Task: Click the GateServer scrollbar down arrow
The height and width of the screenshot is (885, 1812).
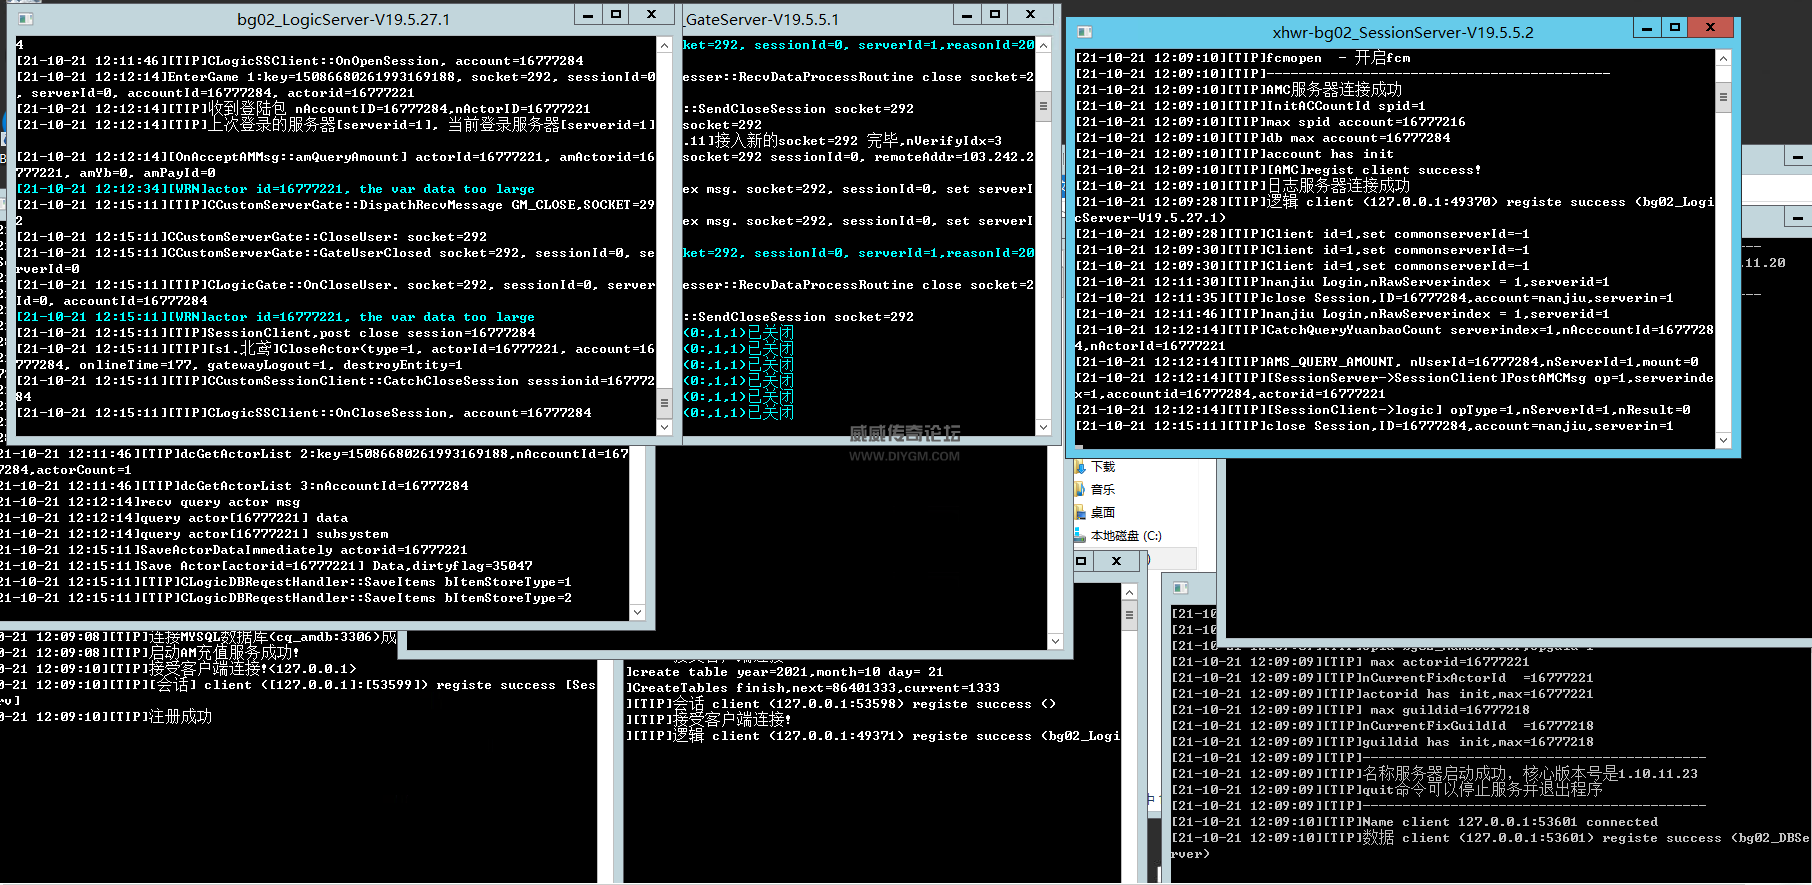Action: pos(1043,427)
